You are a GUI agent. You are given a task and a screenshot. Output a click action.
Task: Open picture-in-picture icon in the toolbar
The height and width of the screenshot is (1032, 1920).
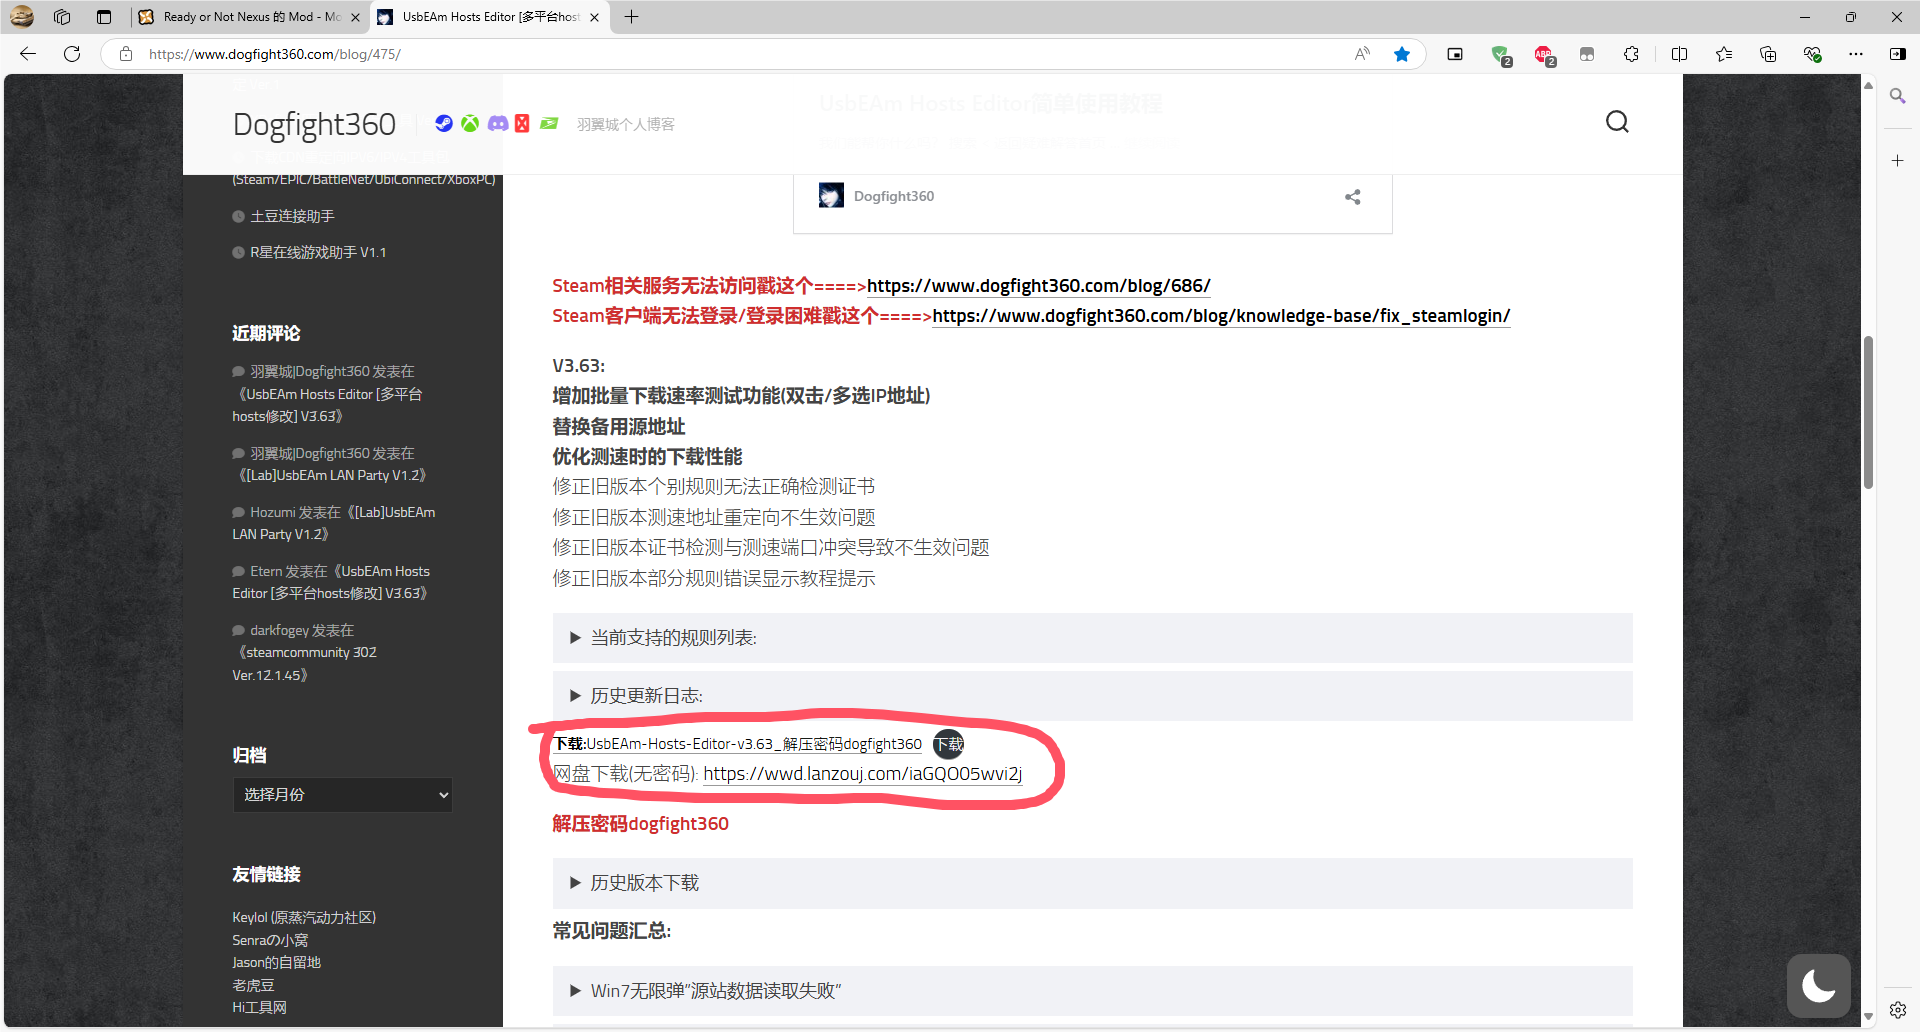tap(1455, 54)
